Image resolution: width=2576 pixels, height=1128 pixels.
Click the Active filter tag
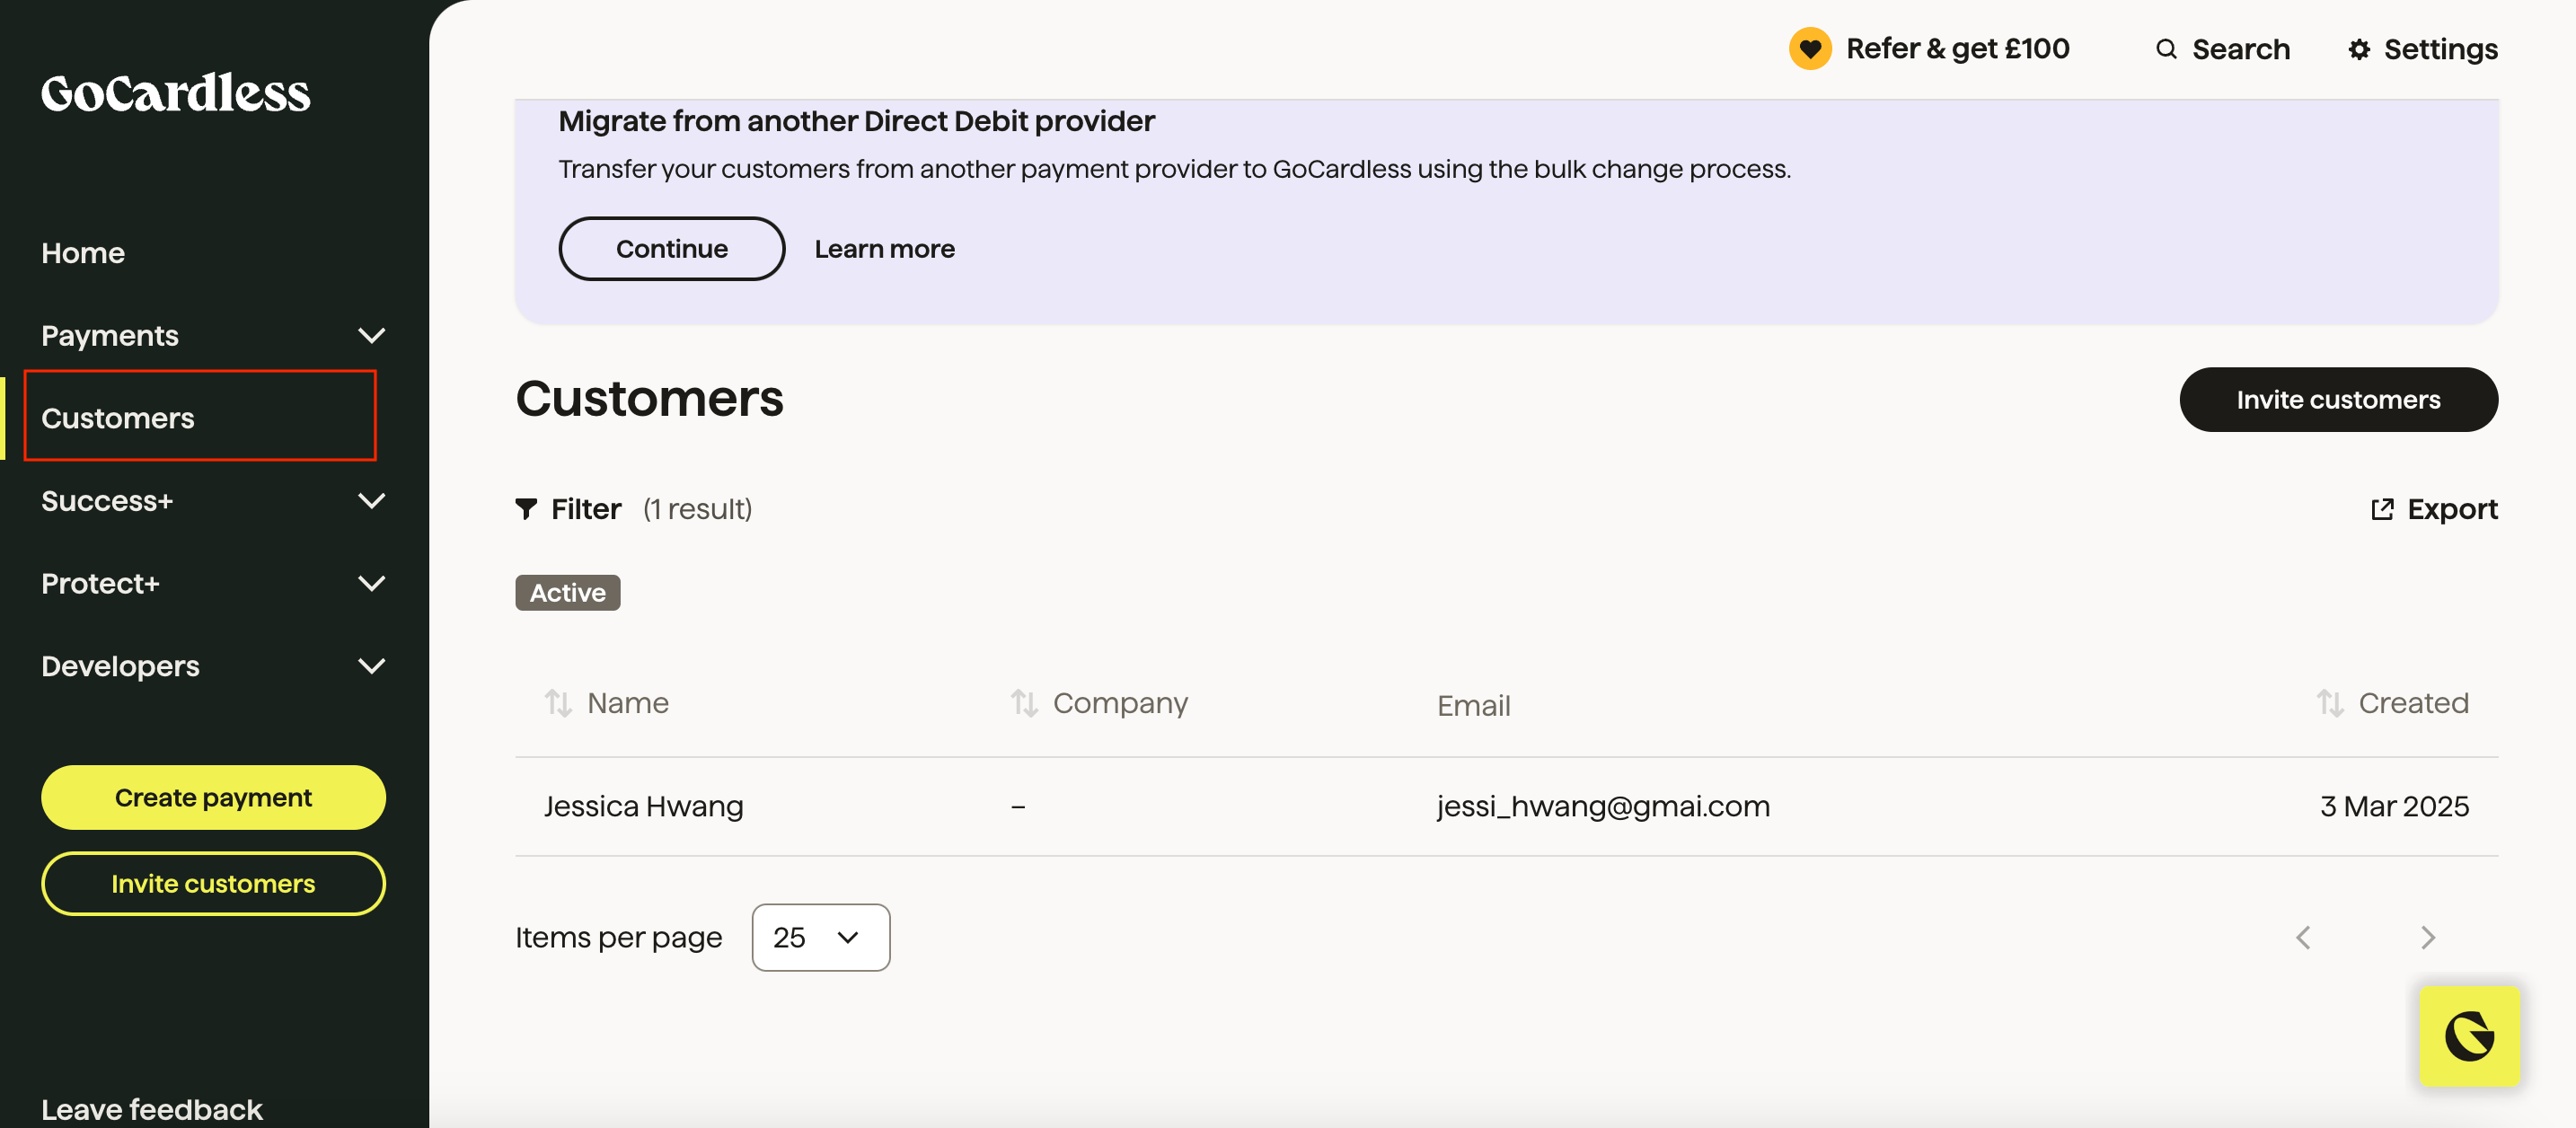pyautogui.click(x=567, y=593)
